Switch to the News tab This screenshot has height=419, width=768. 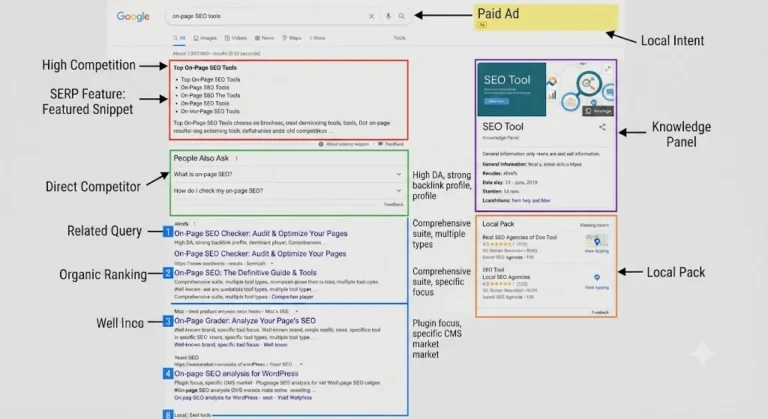click(x=264, y=38)
